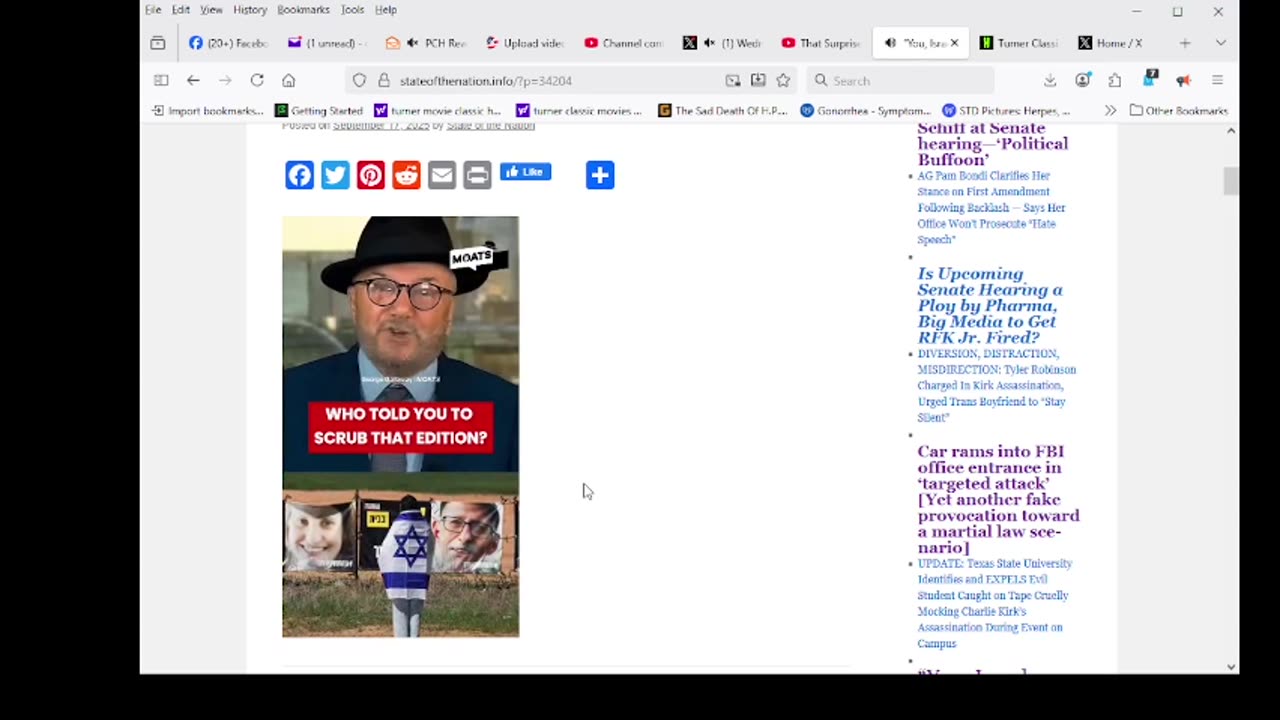The width and height of the screenshot is (1280, 720).
Task: Open the Edit menu
Action: [181, 10]
